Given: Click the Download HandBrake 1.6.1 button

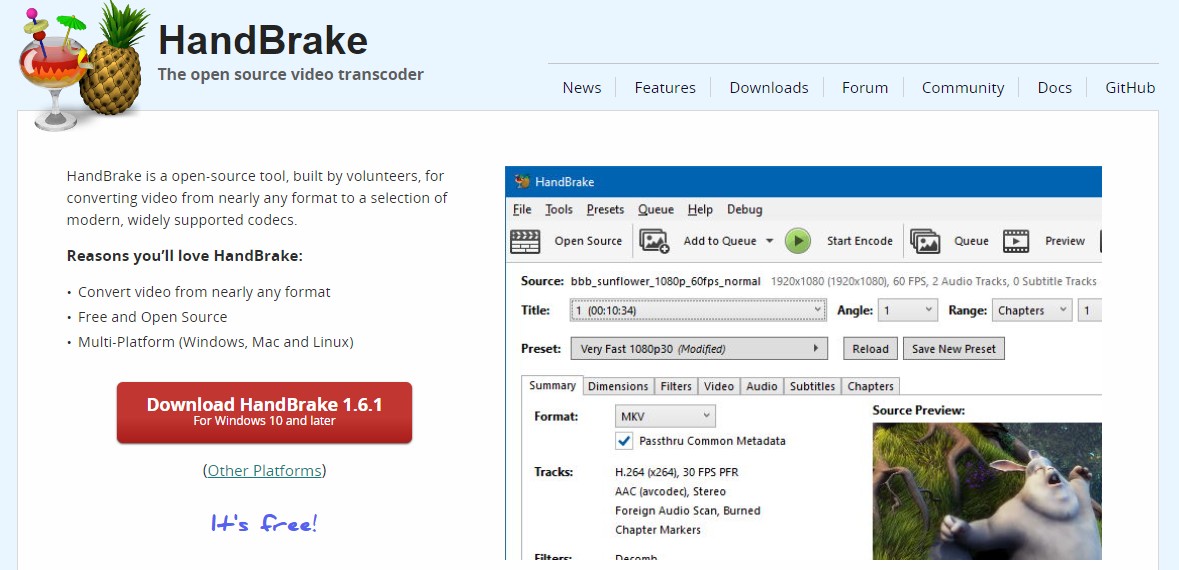Looking at the screenshot, I should click(264, 412).
